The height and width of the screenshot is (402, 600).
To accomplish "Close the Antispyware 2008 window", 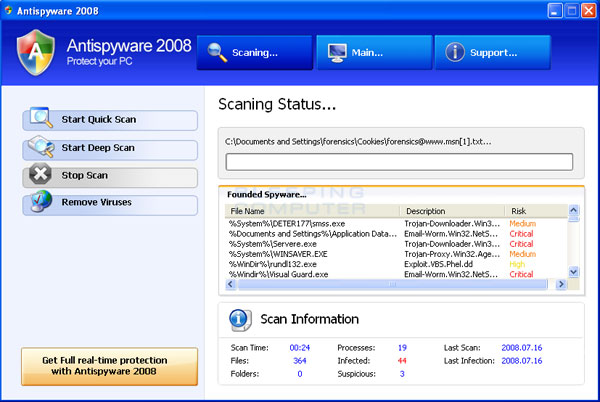I will 589,11.
